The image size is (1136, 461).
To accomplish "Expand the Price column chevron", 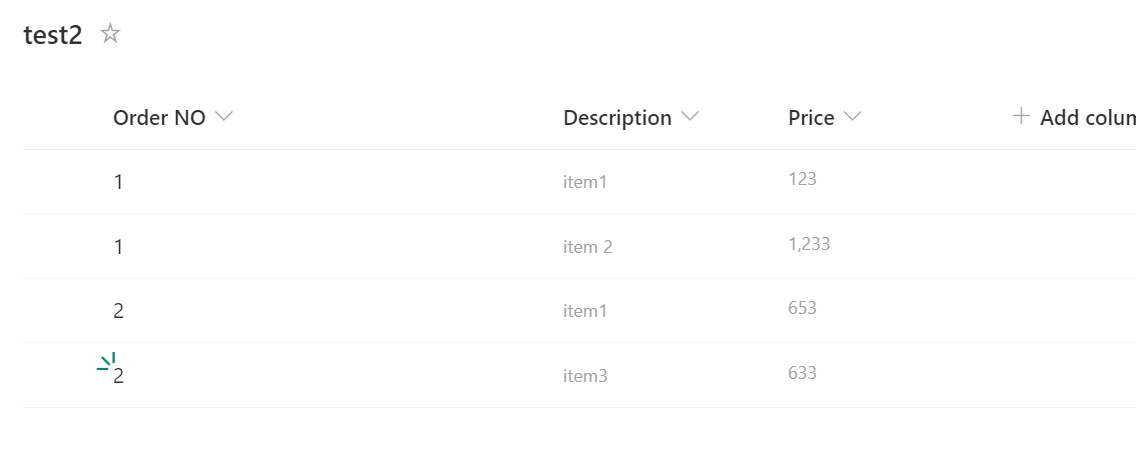I will coord(852,117).
